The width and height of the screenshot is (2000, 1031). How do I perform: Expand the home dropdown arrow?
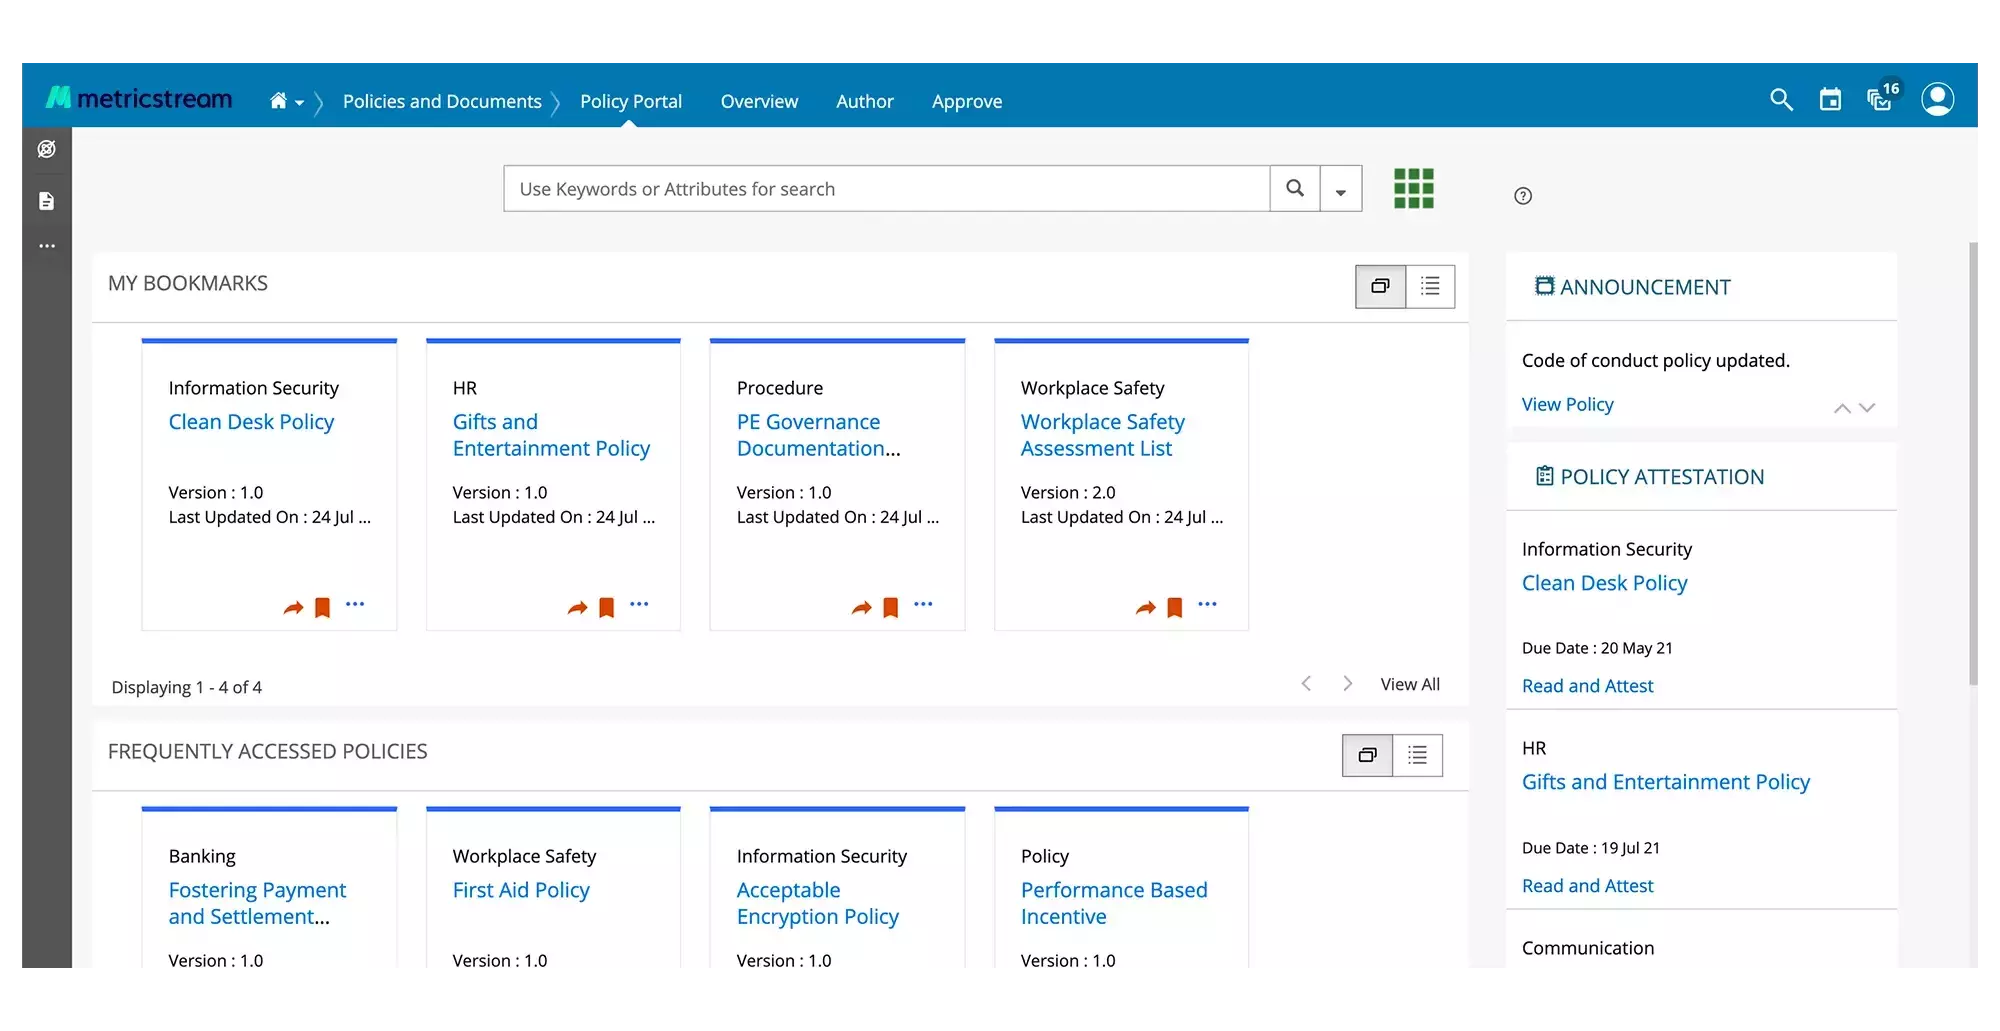[299, 103]
